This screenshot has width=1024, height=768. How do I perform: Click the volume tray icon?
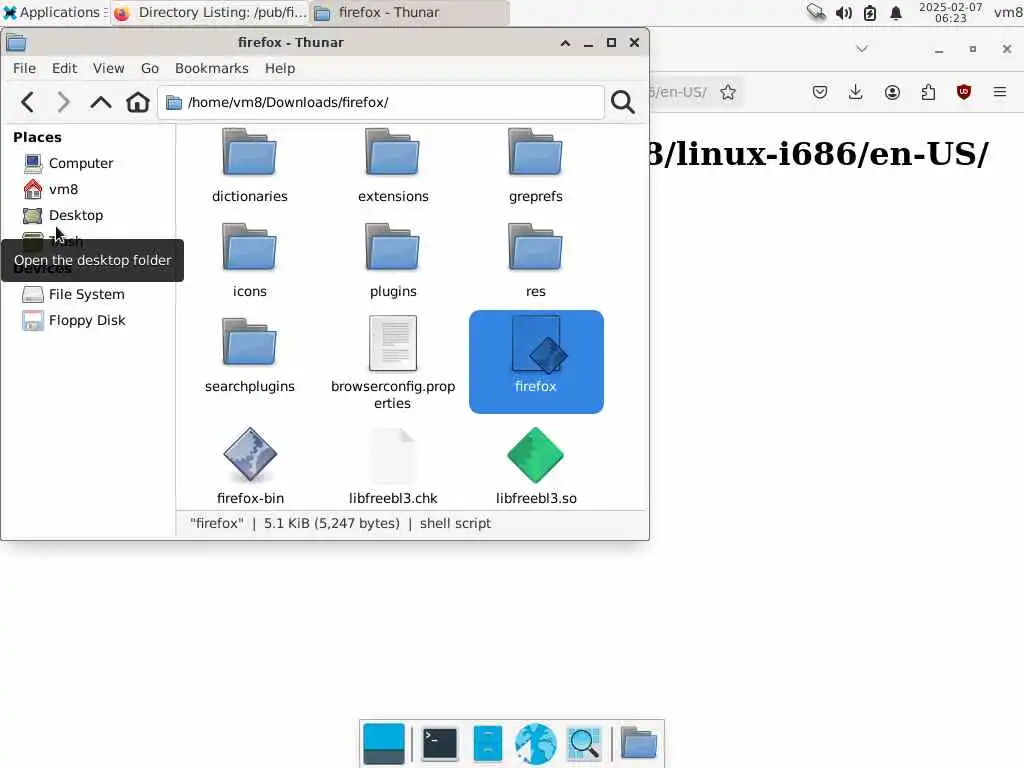(843, 12)
